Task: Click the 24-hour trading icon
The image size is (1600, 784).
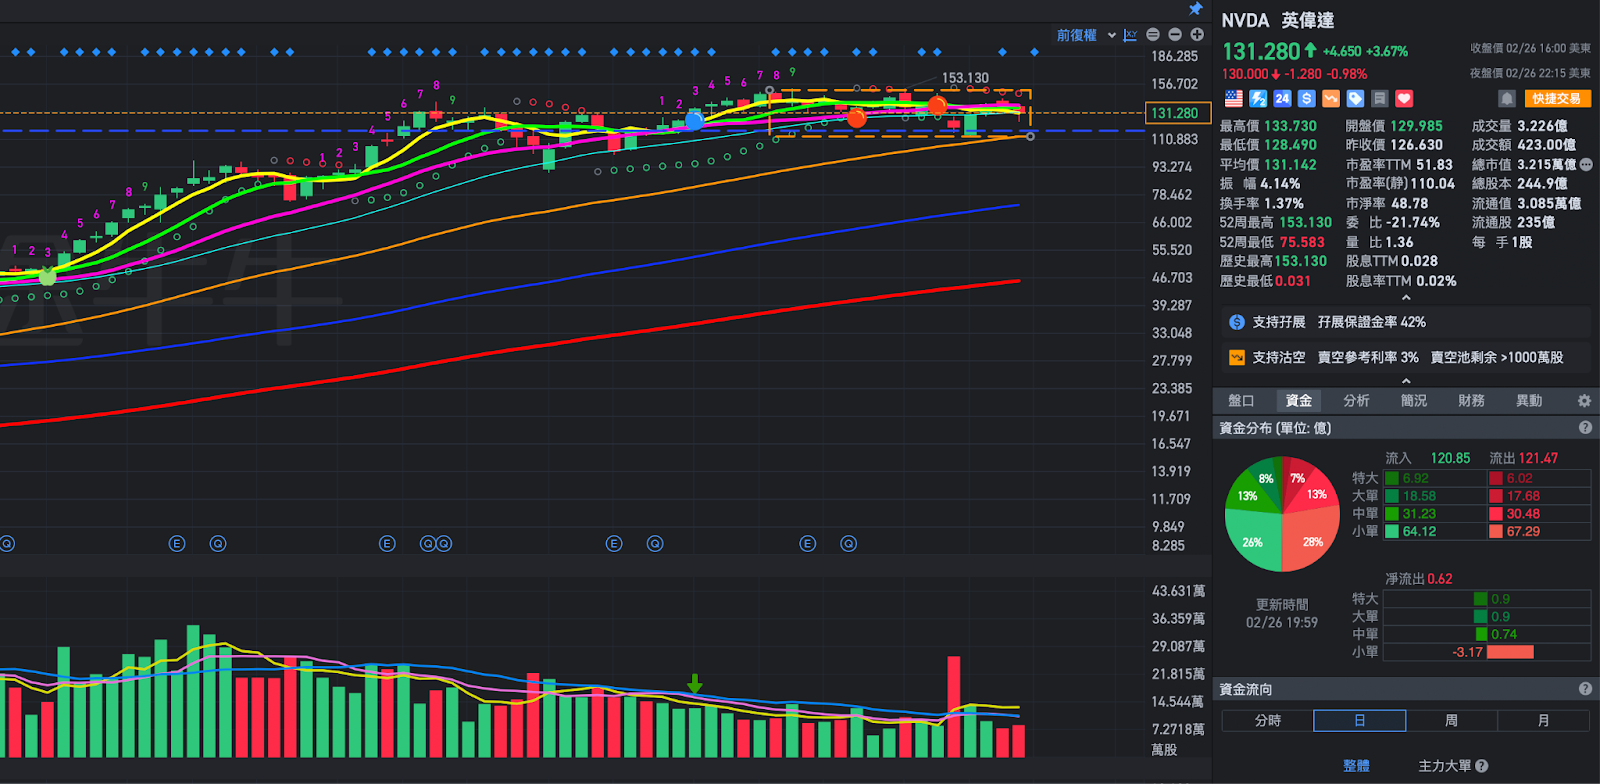Action: click(x=1282, y=99)
